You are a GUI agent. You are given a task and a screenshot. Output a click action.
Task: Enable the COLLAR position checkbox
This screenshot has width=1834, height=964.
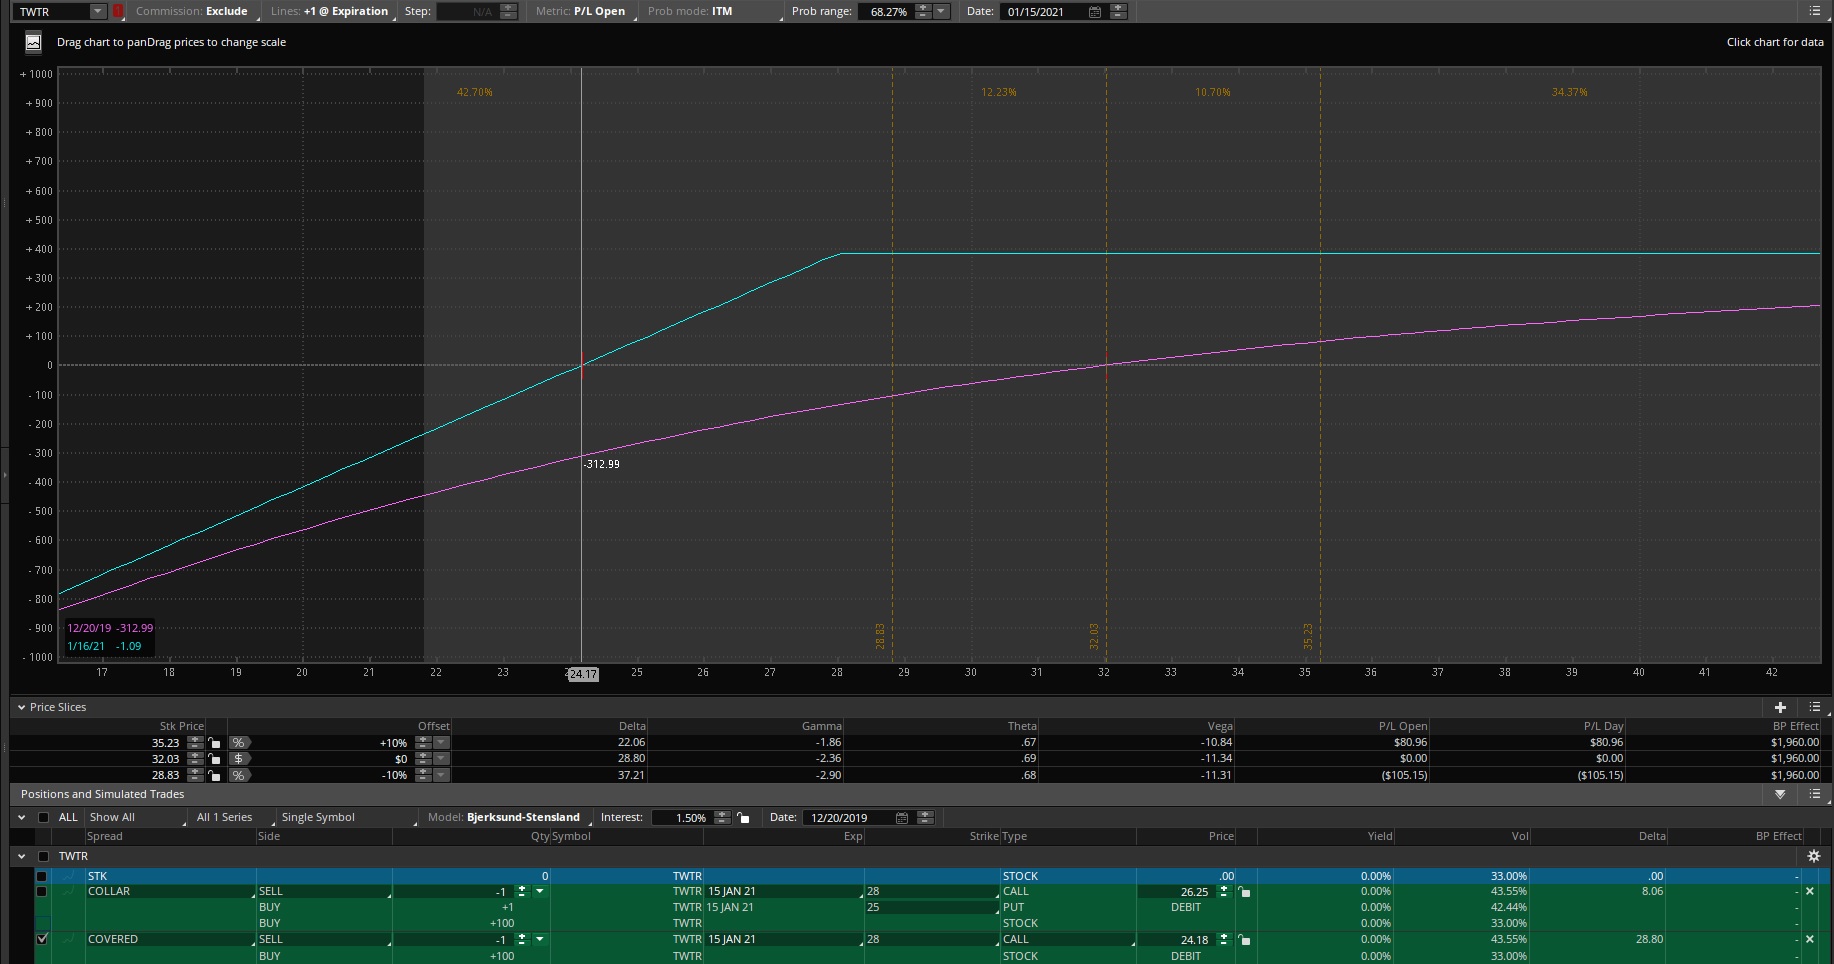pyautogui.click(x=42, y=891)
